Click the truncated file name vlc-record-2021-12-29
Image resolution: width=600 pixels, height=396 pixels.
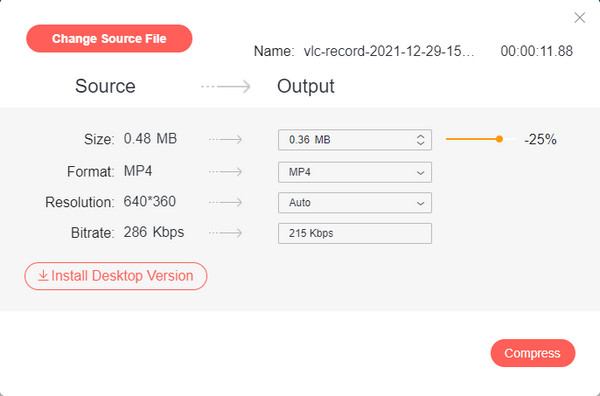[389, 51]
